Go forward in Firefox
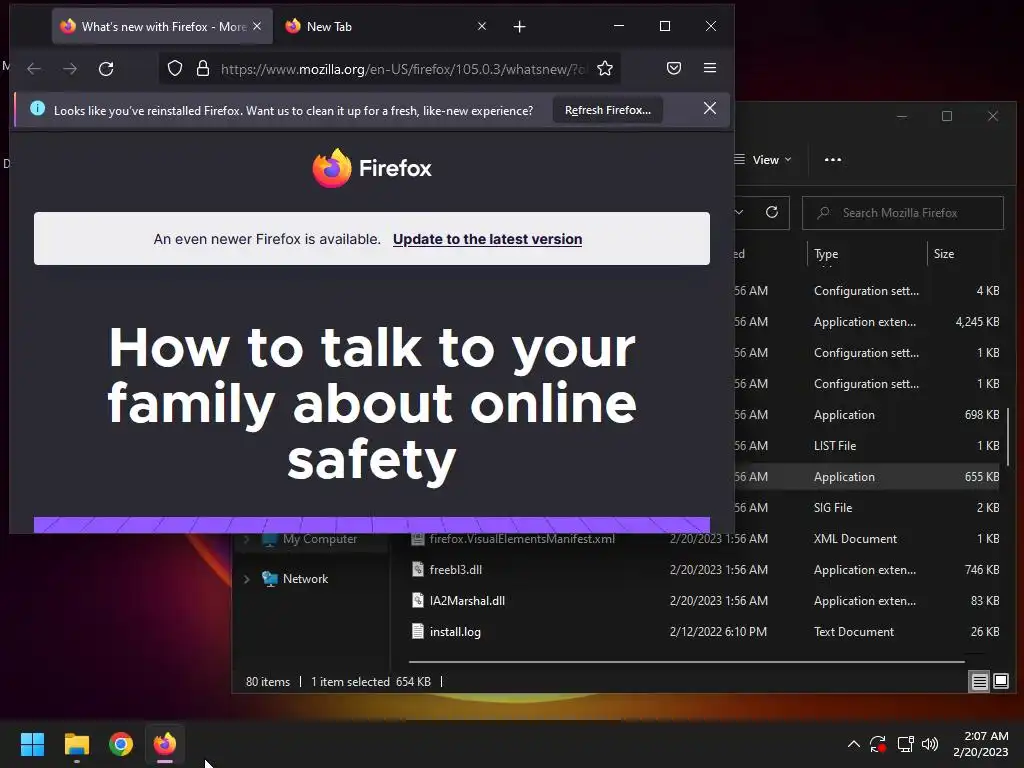The height and width of the screenshot is (768, 1024). [x=70, y=69]
